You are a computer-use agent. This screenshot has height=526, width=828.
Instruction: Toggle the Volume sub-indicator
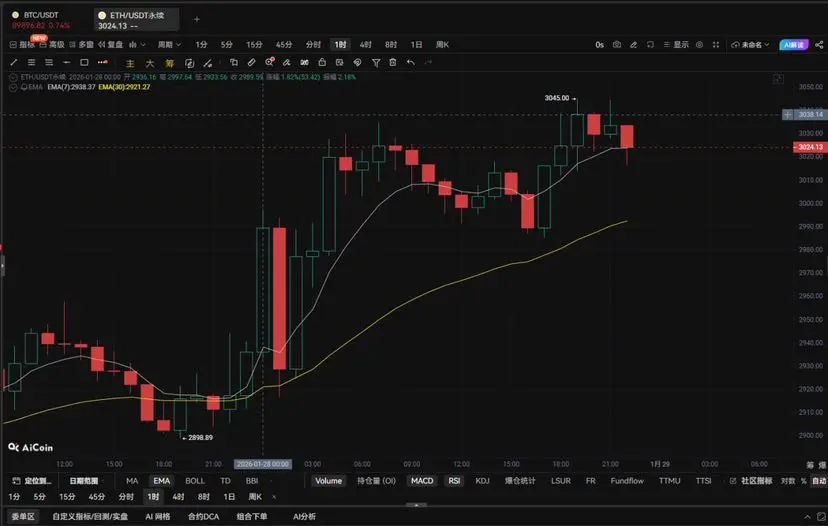point(328,481)
